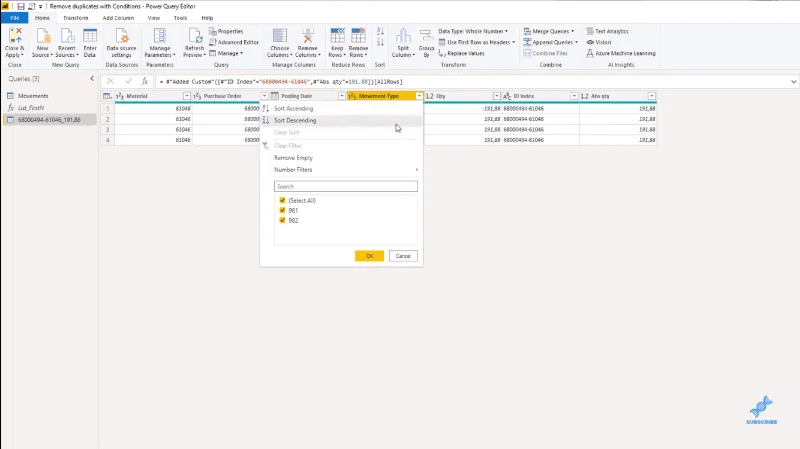This screenshot has width=800, height=449.
Task: Confirm filter with OK button
Action: [369, 256]
